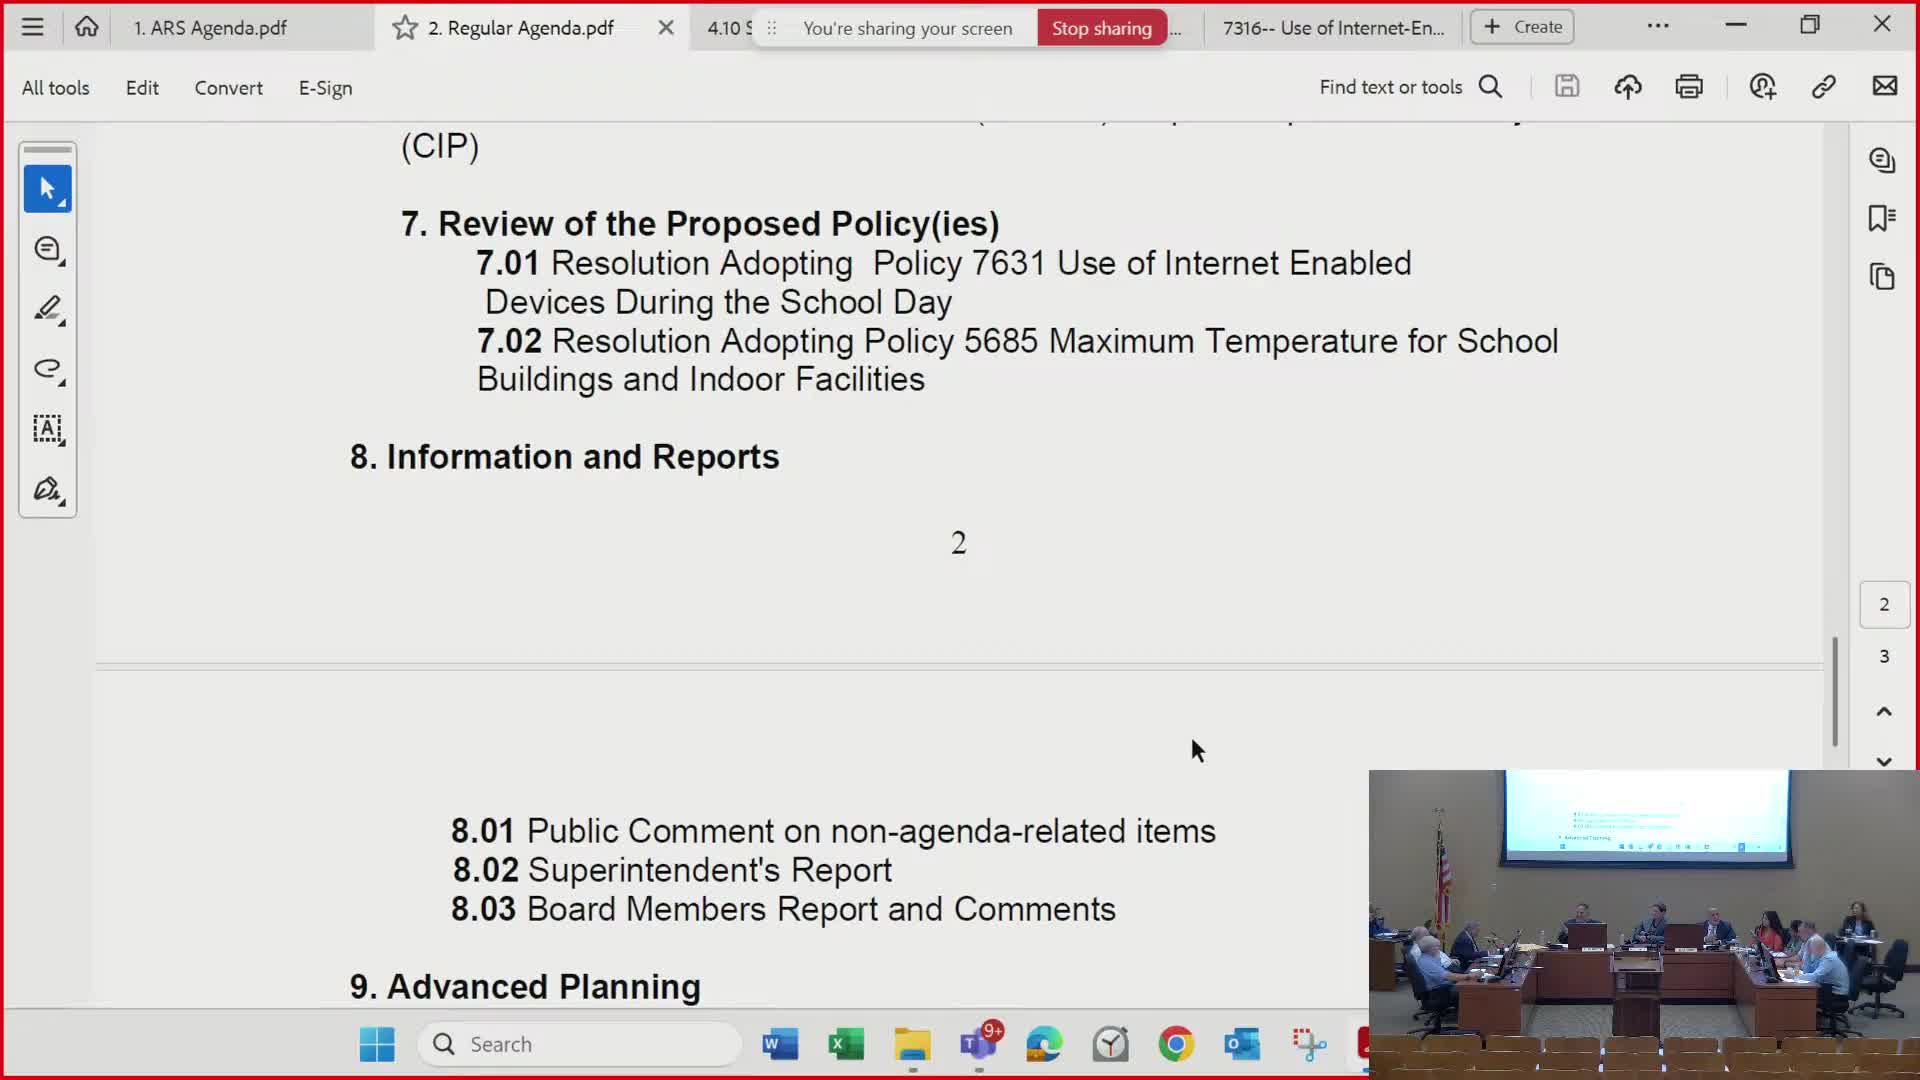Open File Explorer from the taskbar
Screen dimensions: 1920x1080
[912, 1044]
